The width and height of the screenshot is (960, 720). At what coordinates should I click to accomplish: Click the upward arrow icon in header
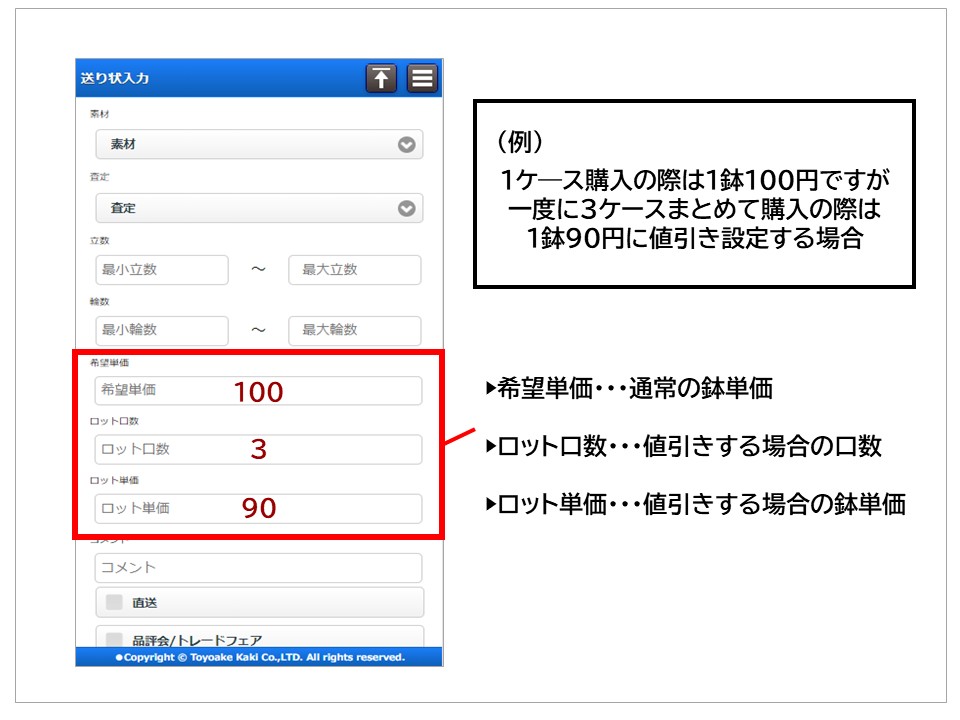(x=381, y=78)
